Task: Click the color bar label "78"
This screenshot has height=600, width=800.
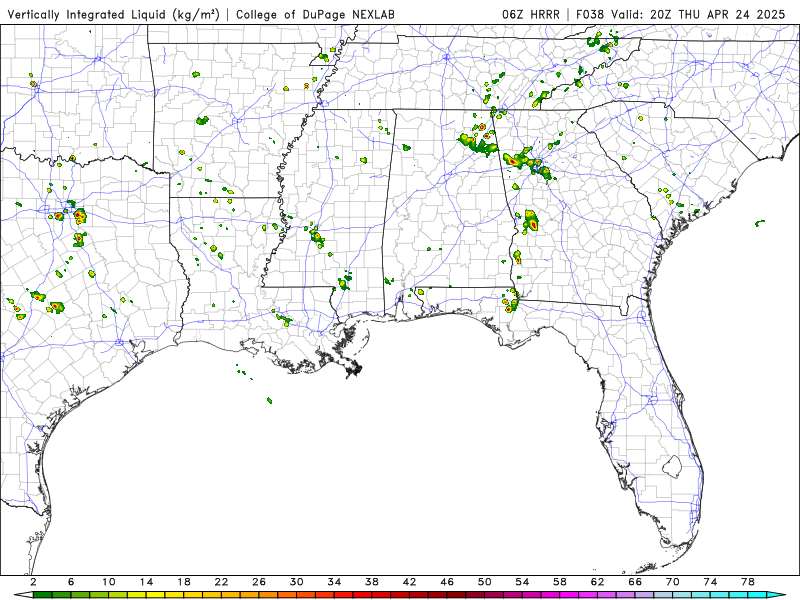Action: pyautogui.click(x=748, y=582)
